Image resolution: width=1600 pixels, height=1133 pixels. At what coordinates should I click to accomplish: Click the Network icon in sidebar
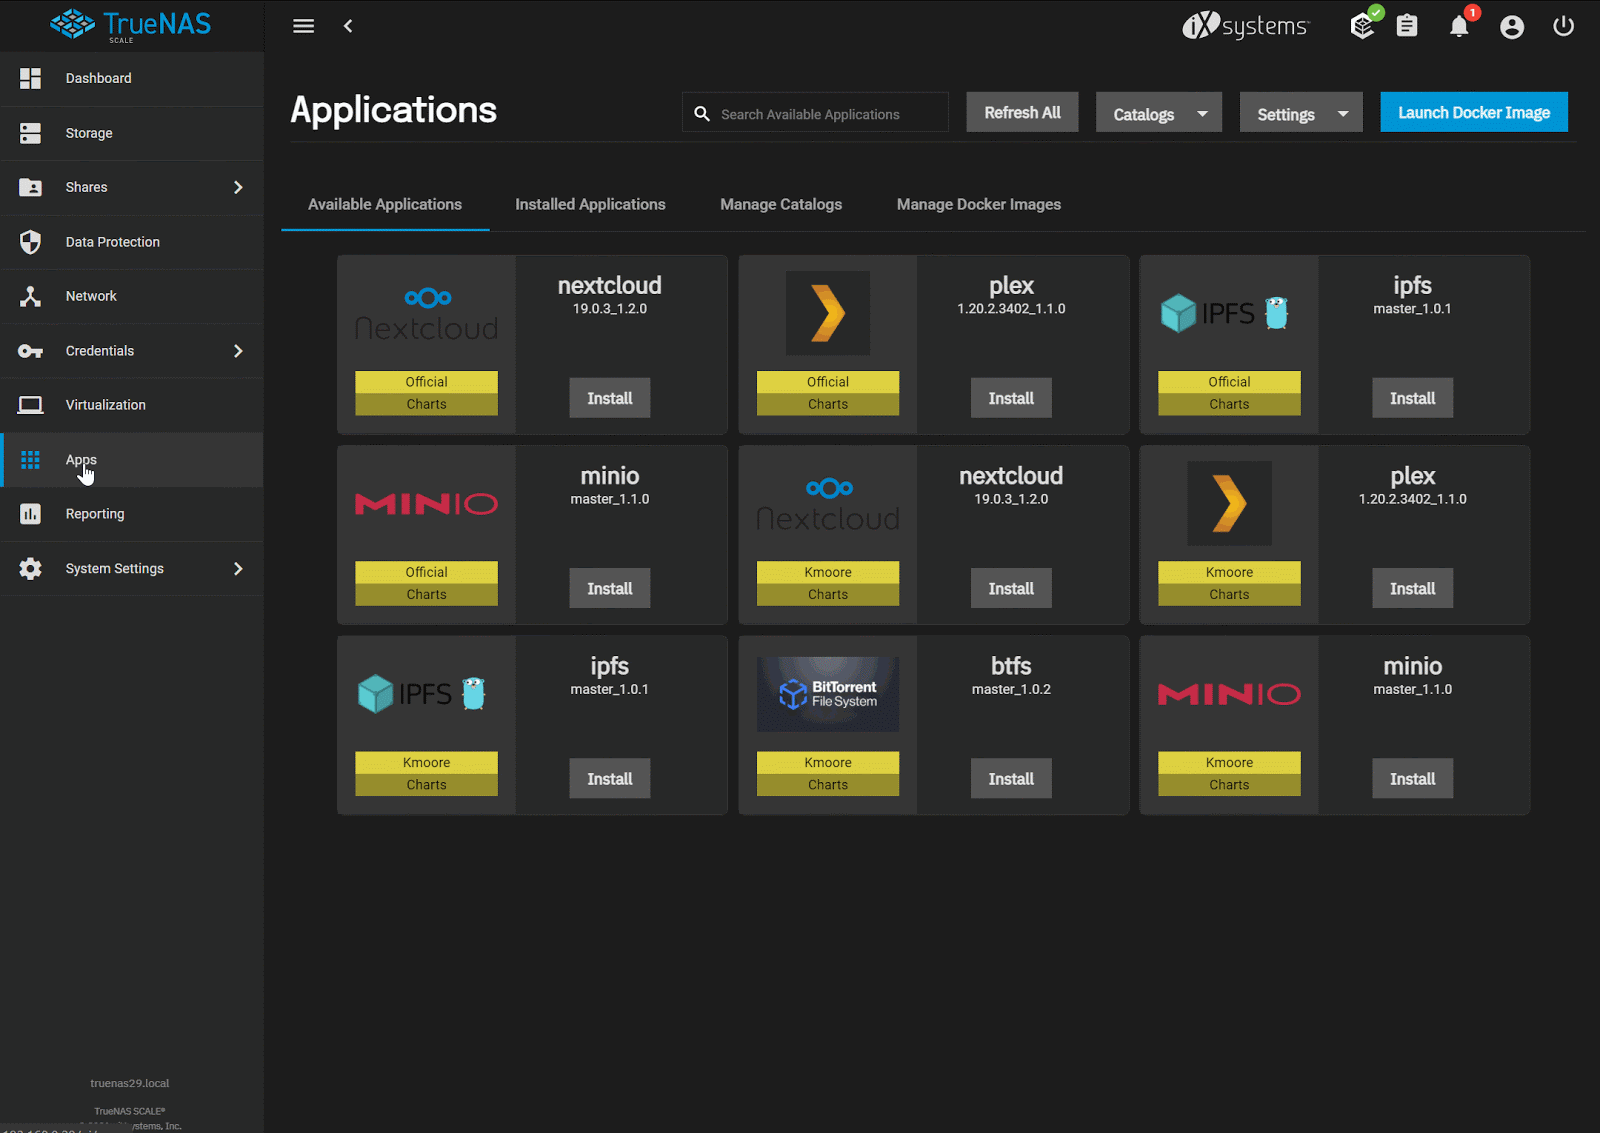[31, 296]
